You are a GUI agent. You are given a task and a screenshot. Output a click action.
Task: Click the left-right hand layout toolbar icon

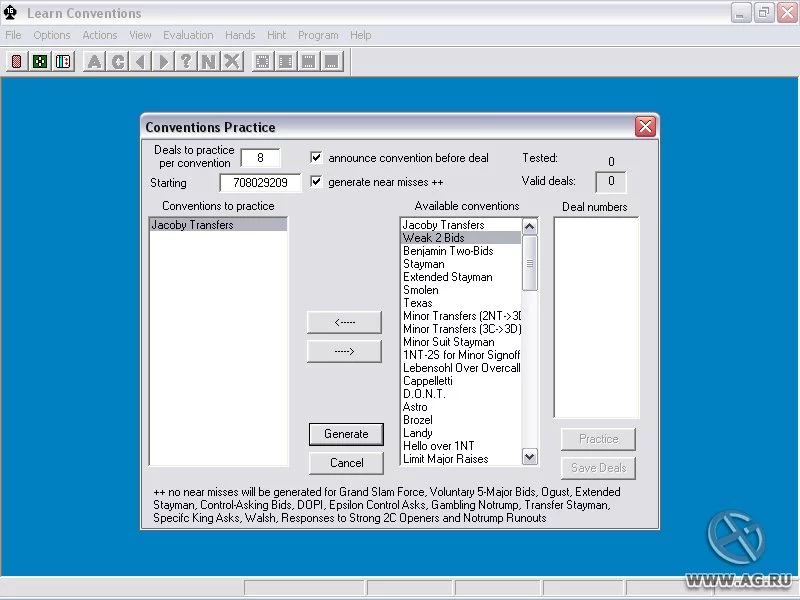(286, 62)
